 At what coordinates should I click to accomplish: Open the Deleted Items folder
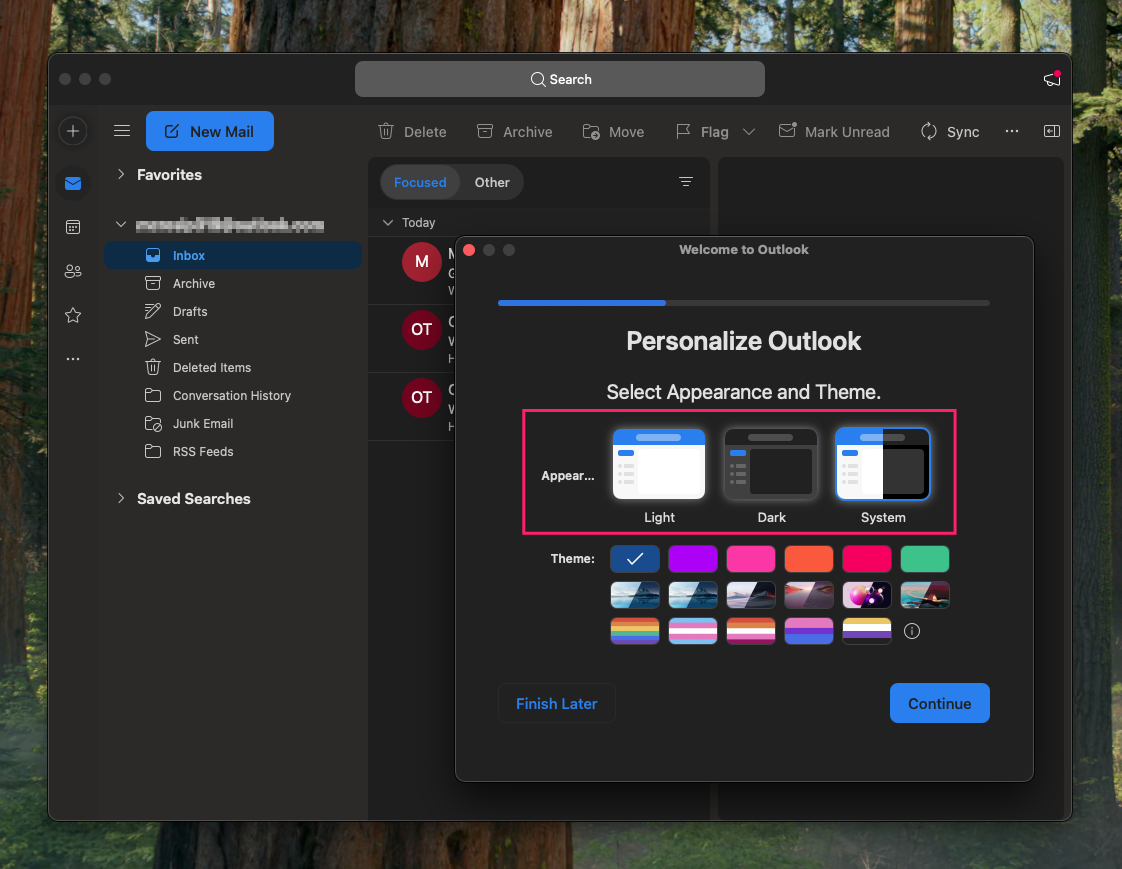(233, 367)
